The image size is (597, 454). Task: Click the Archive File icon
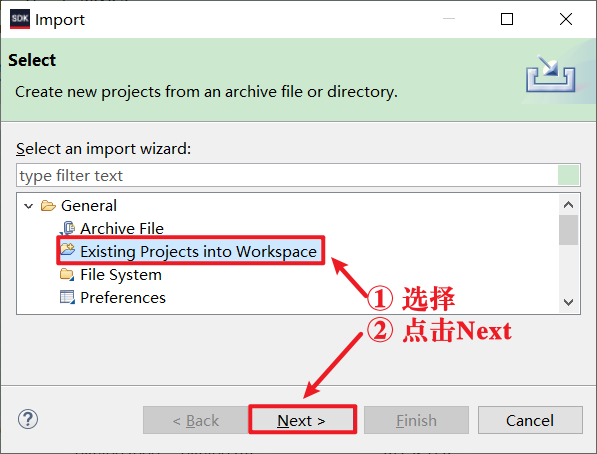coord(67,228)
